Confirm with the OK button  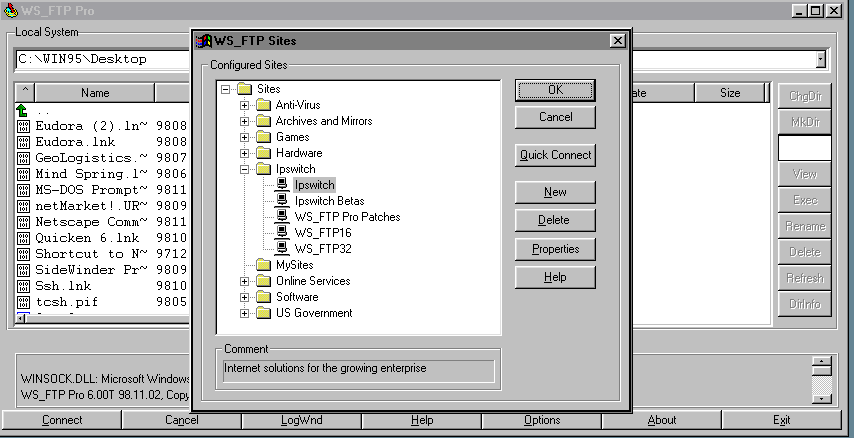pos(555,90)
